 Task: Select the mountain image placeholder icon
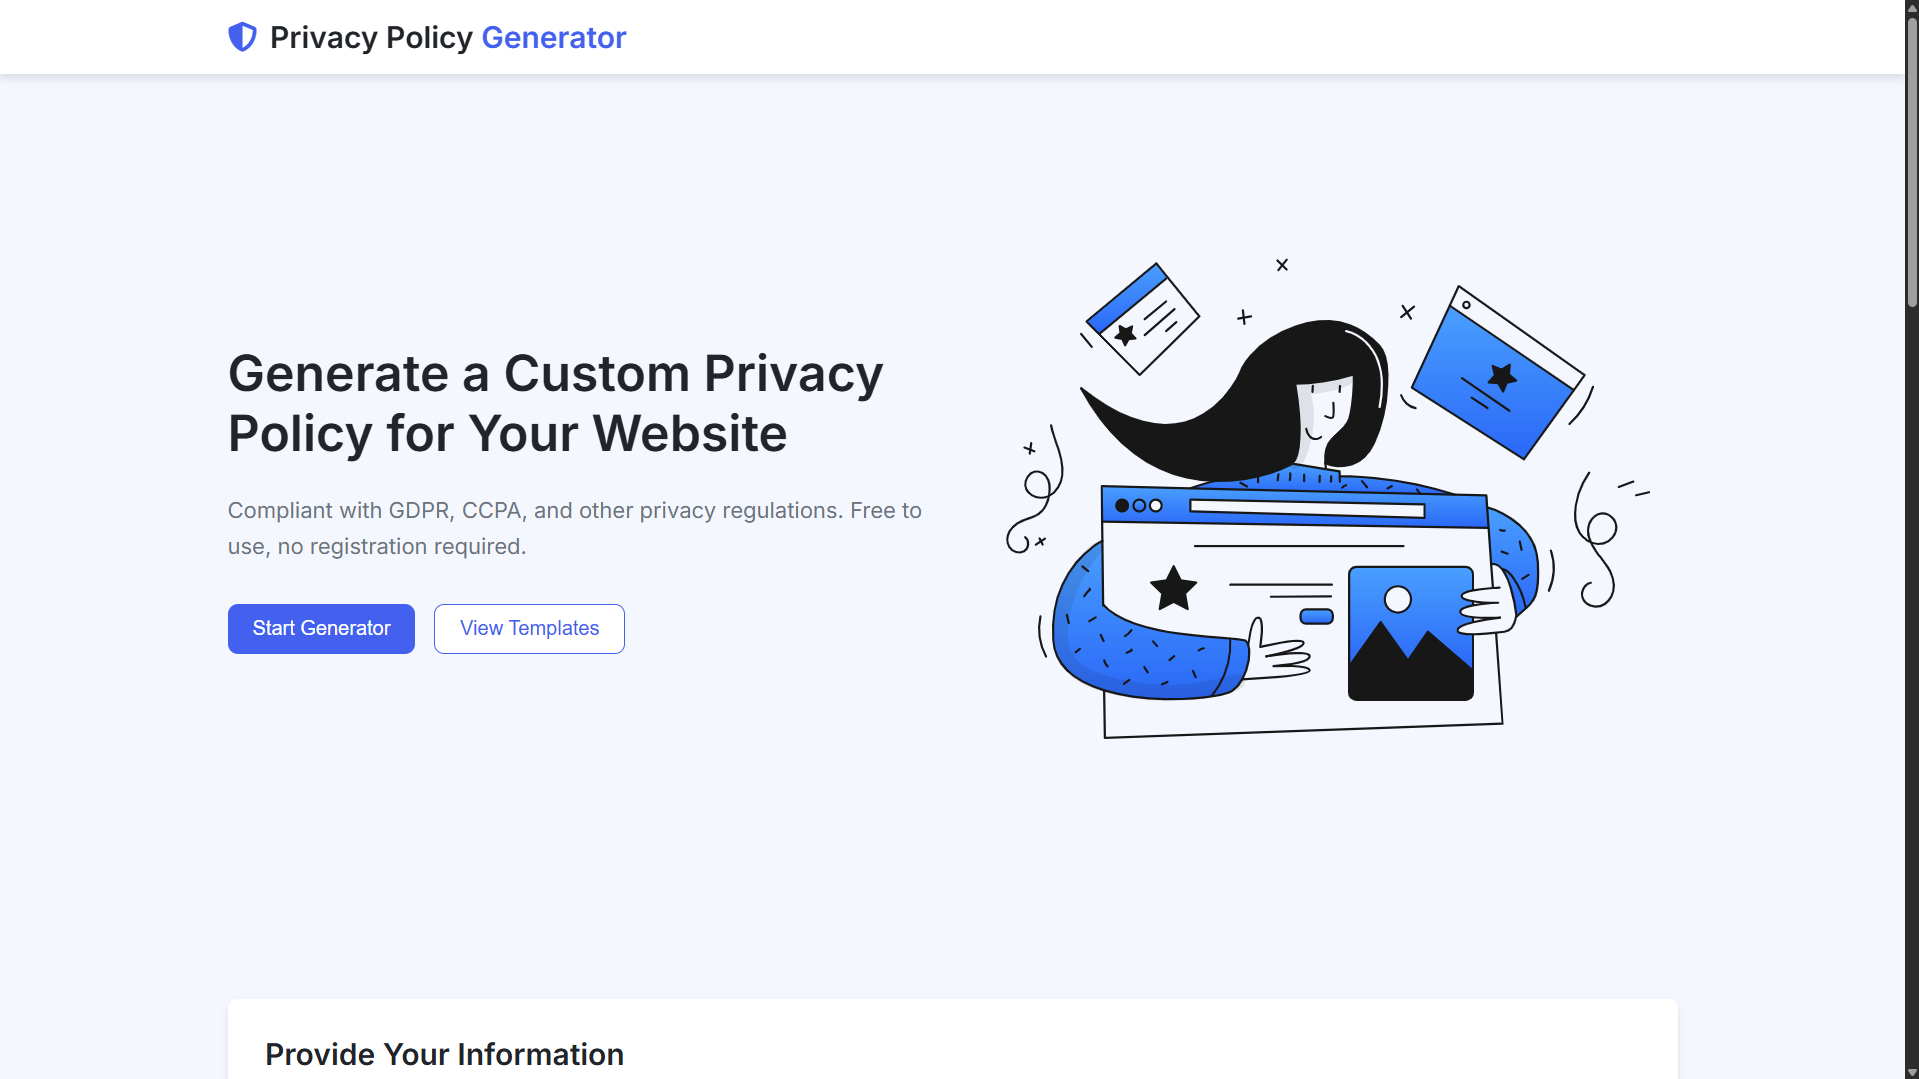[x=1411, y=633]
